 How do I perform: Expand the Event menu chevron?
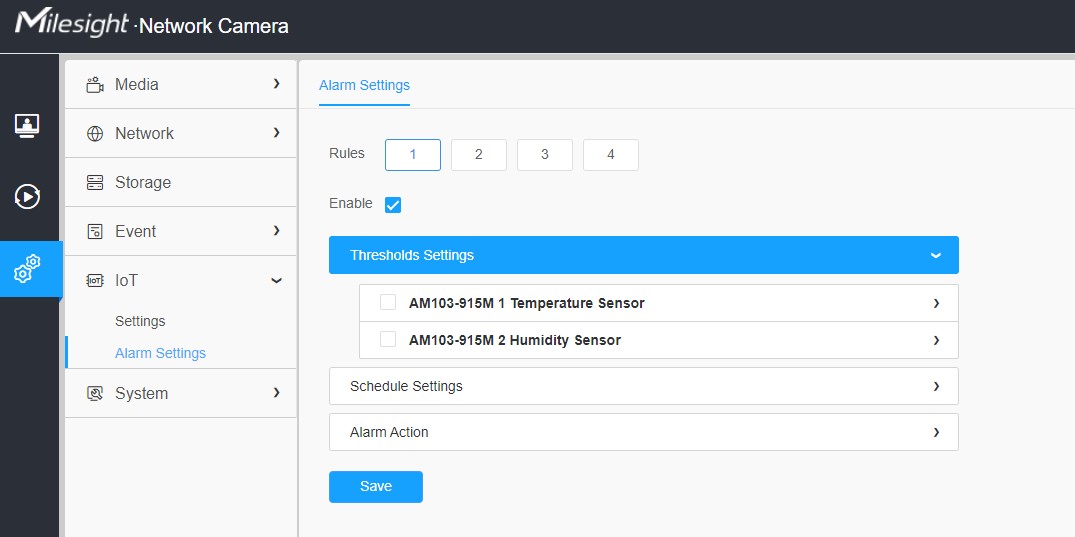(276, 230)
